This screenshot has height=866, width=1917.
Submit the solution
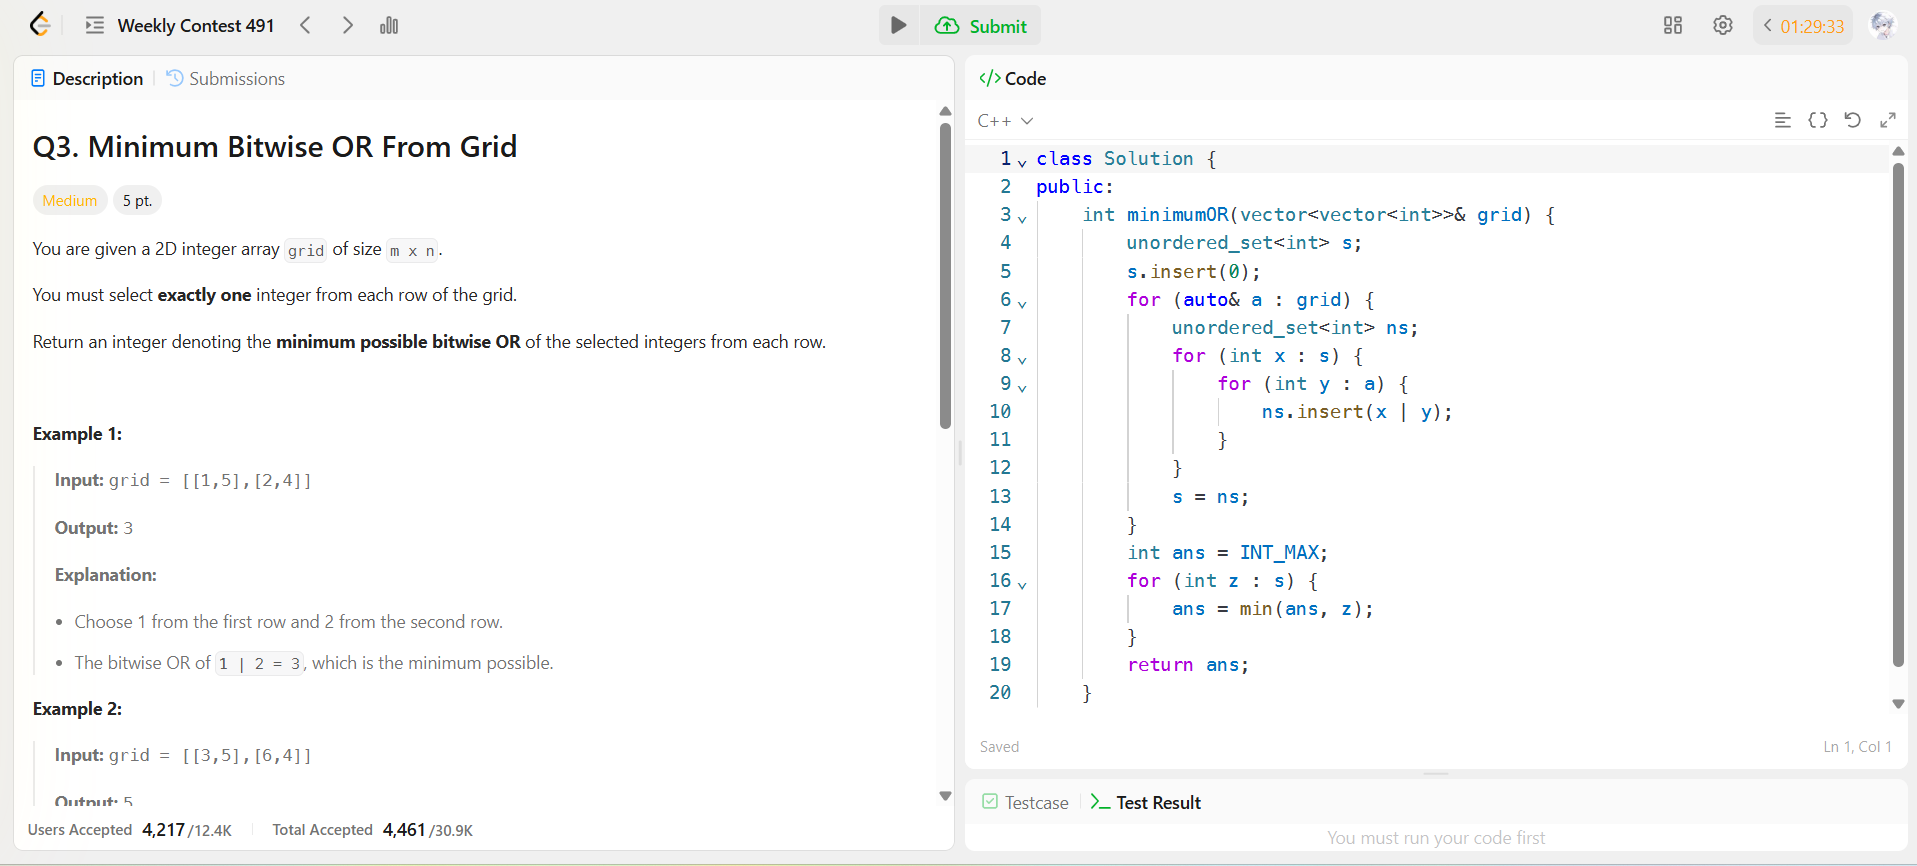point(982,26)
